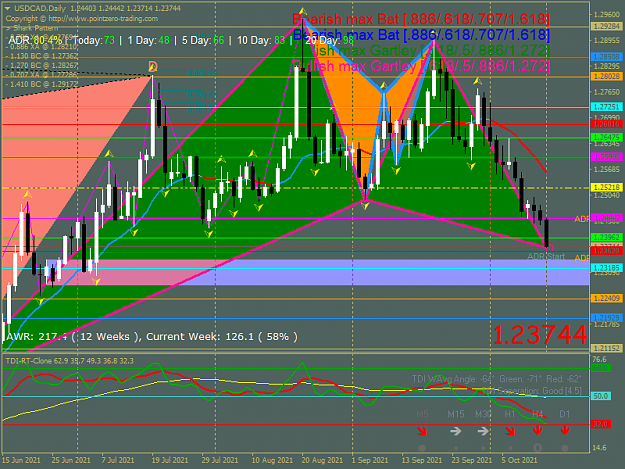Viewport: 625px width, 469px height.
Task: Click the AWR 12 Weeks summary text
Action: pos(152,337)
